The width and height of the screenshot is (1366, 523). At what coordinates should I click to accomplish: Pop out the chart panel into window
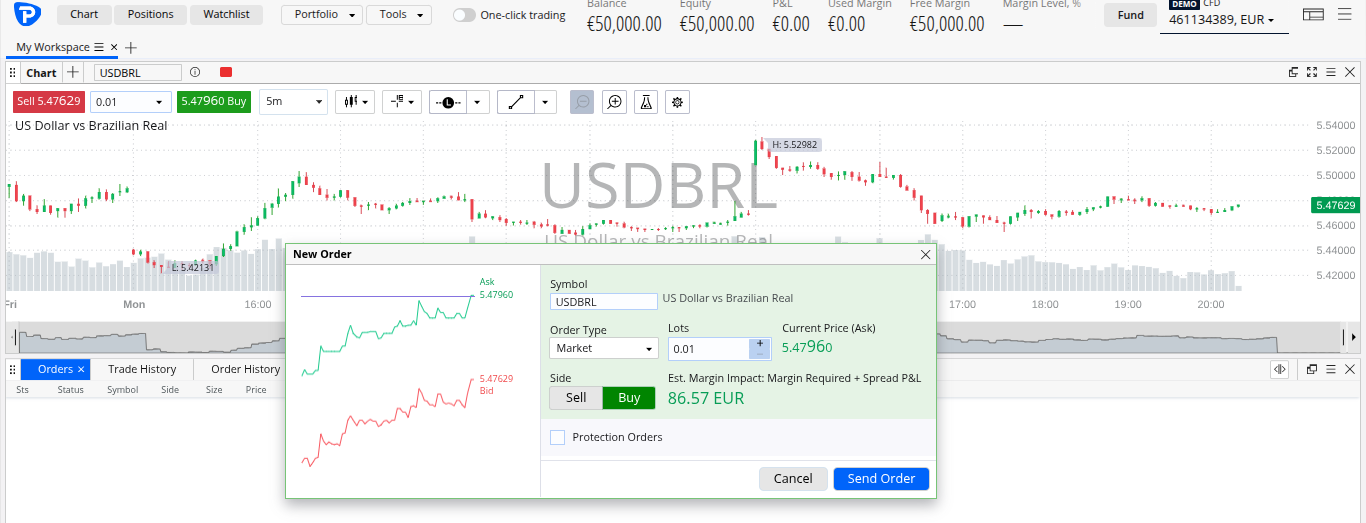pyautogui.click(x=1293, y=72)
